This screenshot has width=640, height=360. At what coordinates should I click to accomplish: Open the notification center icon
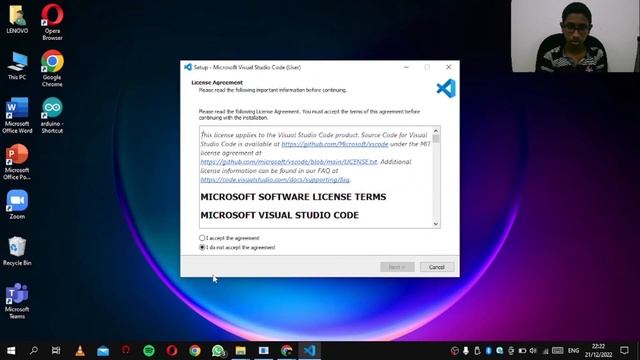click(624, 351)
